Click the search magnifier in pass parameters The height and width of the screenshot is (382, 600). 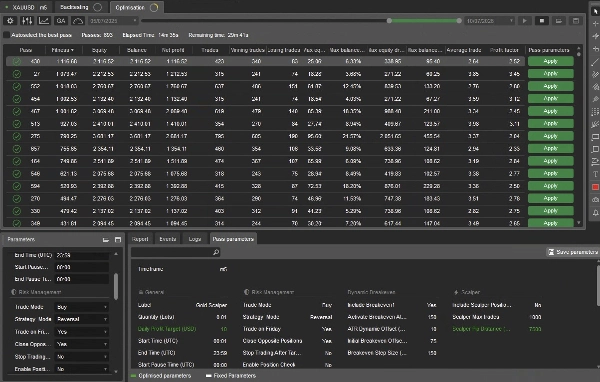(x=216, y=252)
